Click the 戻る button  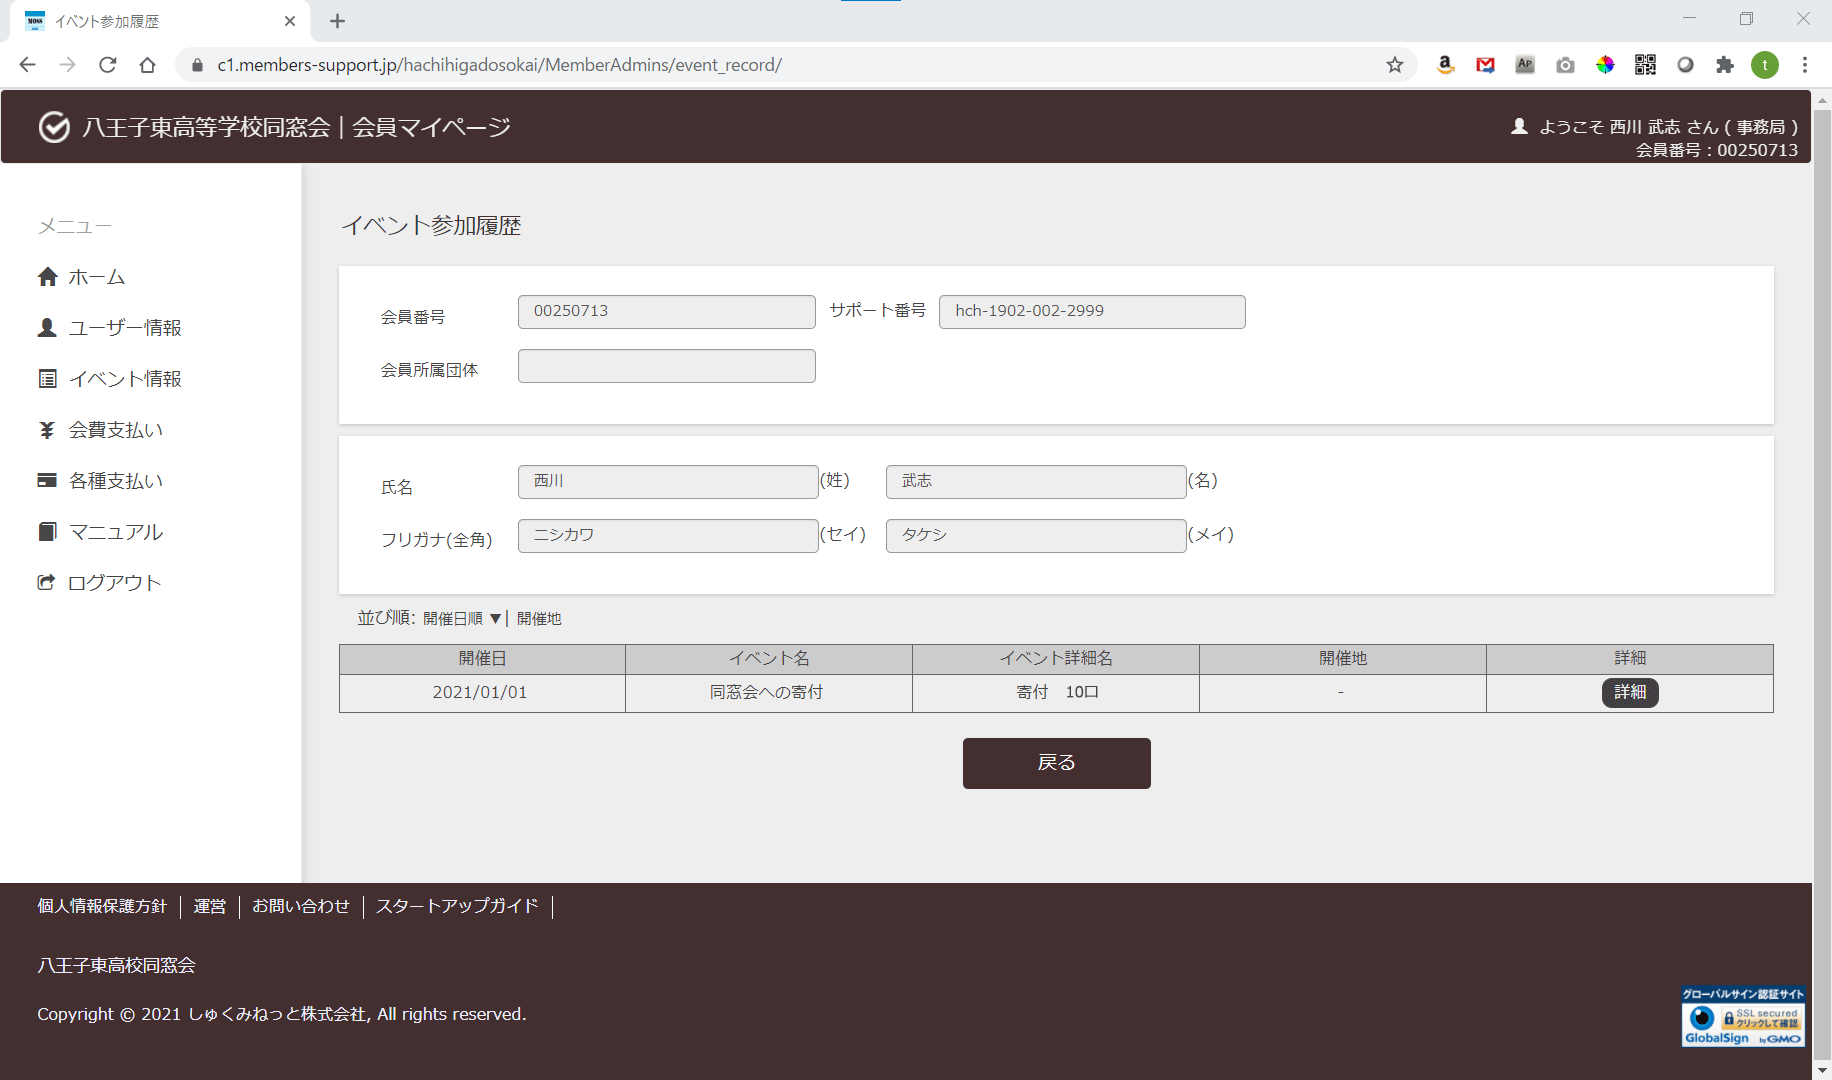tap(1056, 763)
